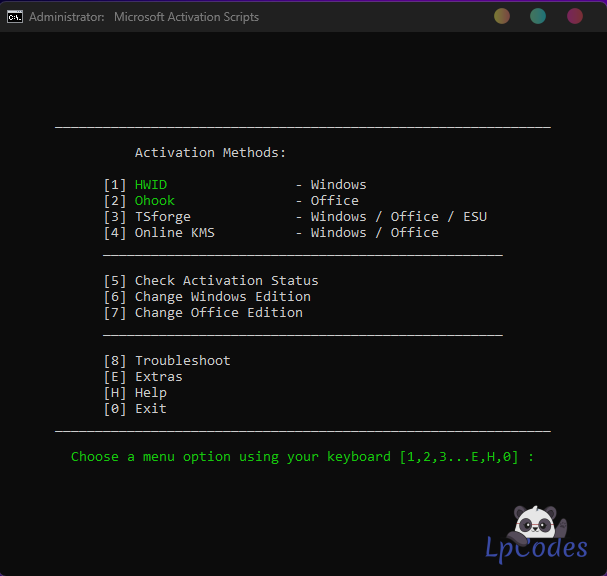The width and height of the screenshot is (607, 576).
Task: Click 'Change Office Edition' entry
Action: click(219, 313)
